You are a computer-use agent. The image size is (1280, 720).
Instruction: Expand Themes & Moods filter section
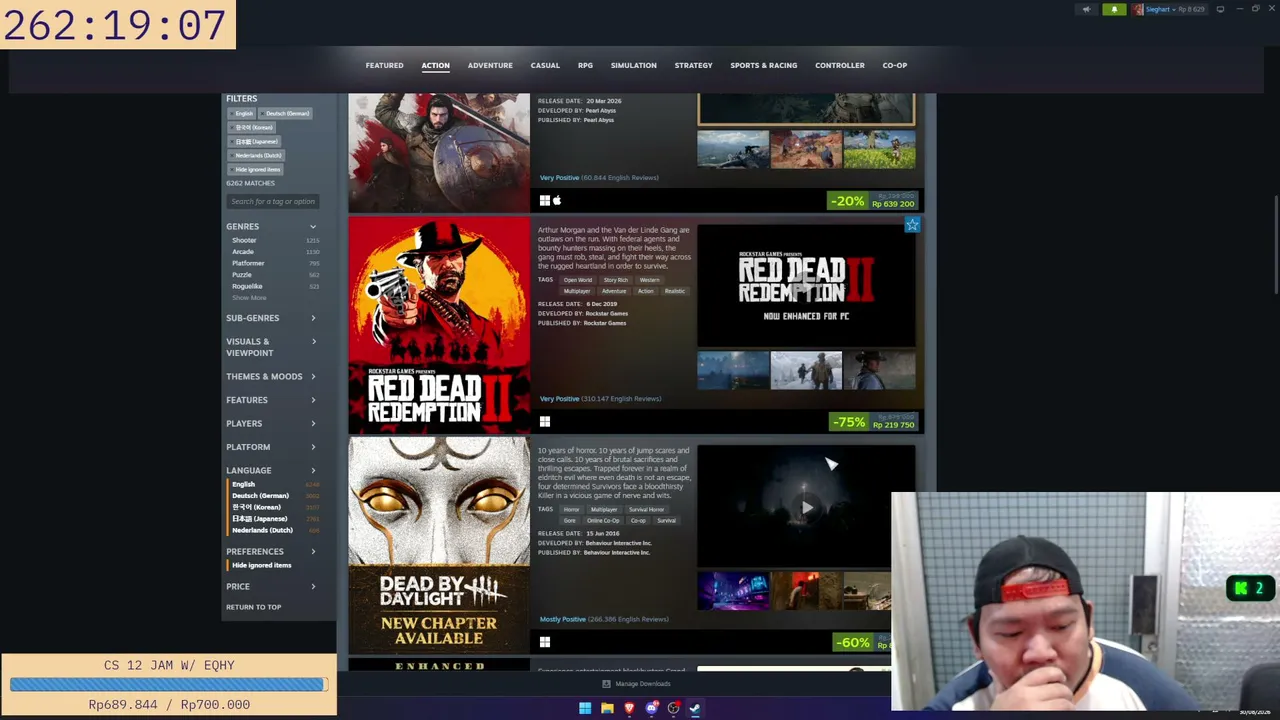tap(271, 377)
